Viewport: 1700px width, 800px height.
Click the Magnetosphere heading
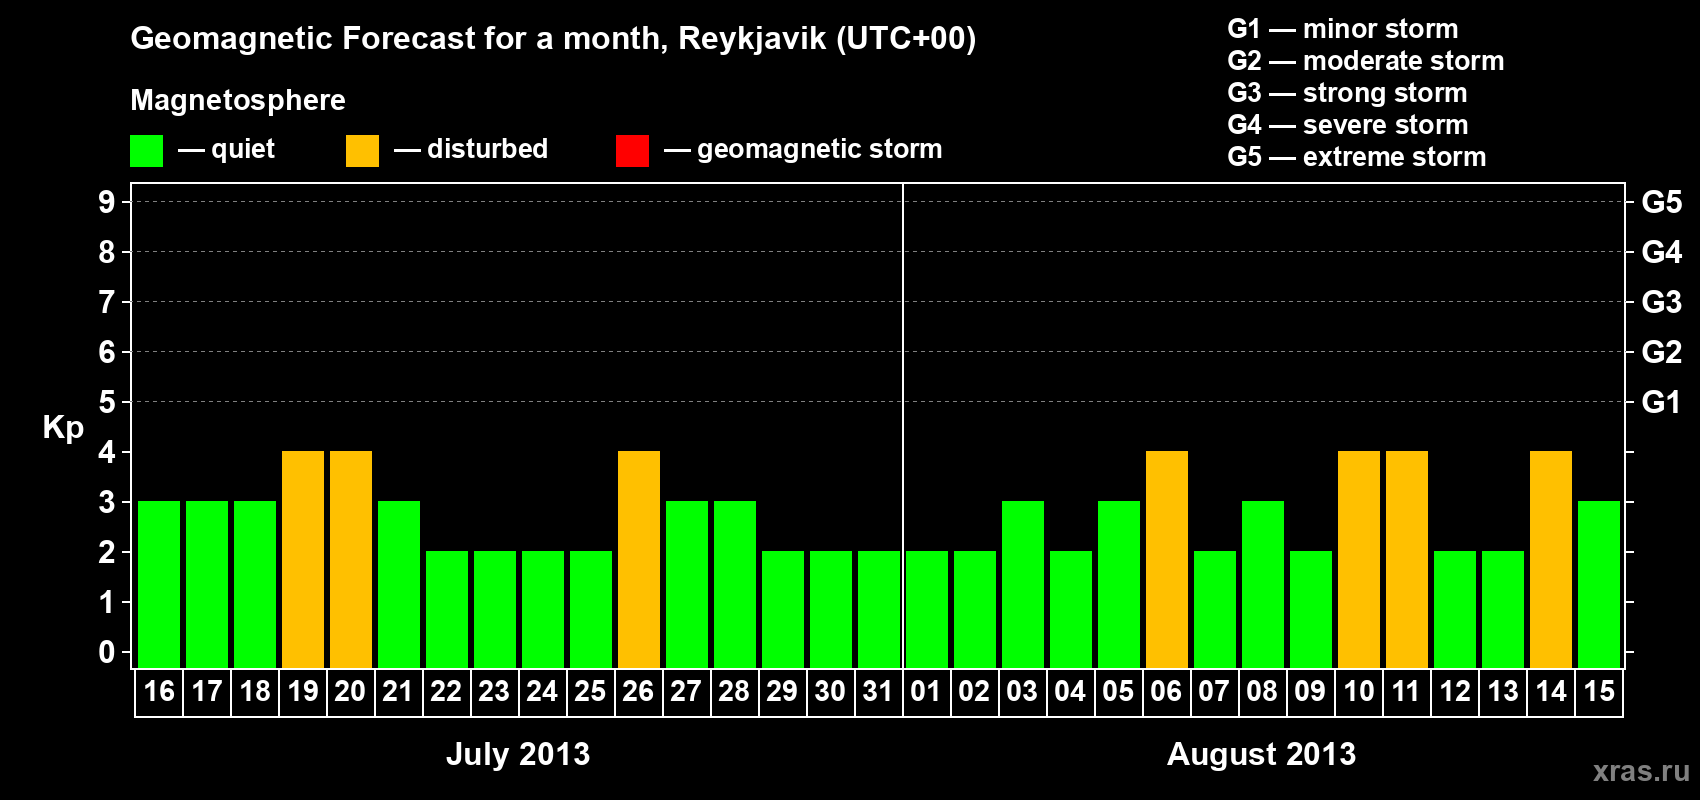click(x=238, y=101)
